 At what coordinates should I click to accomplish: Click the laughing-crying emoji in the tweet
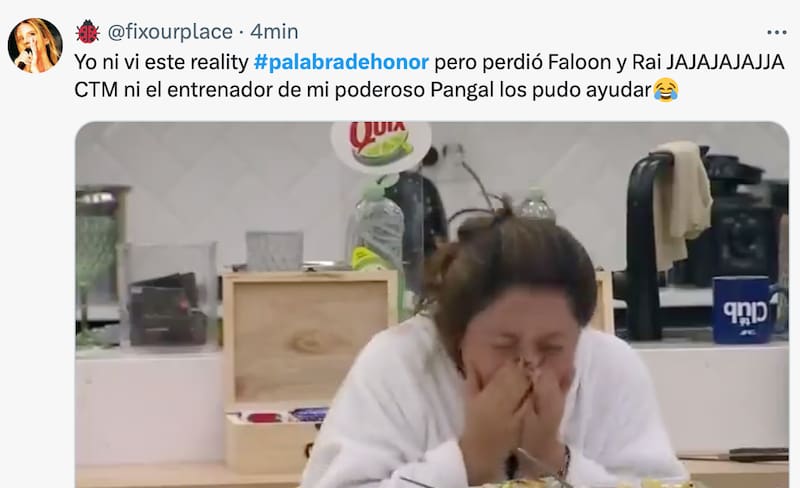[x=666, y=90]
